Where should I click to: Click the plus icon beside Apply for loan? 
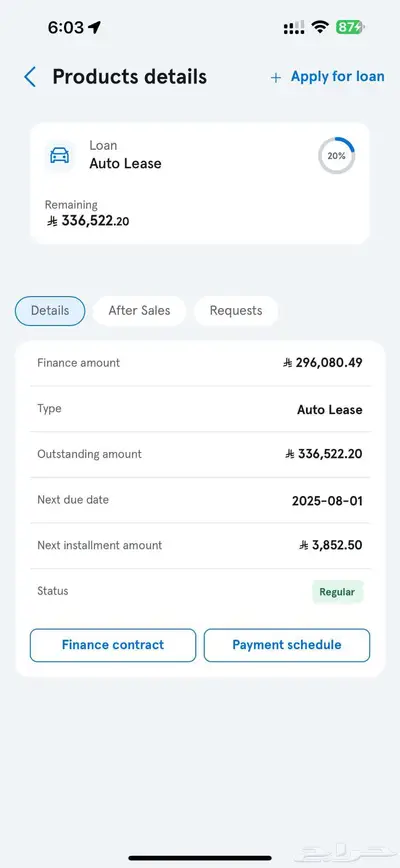276,78
